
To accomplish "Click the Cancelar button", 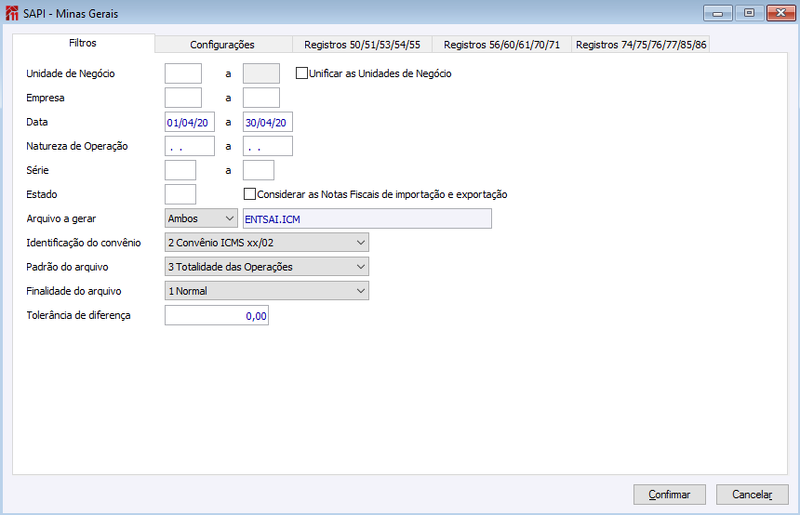I will click(752, 494).
